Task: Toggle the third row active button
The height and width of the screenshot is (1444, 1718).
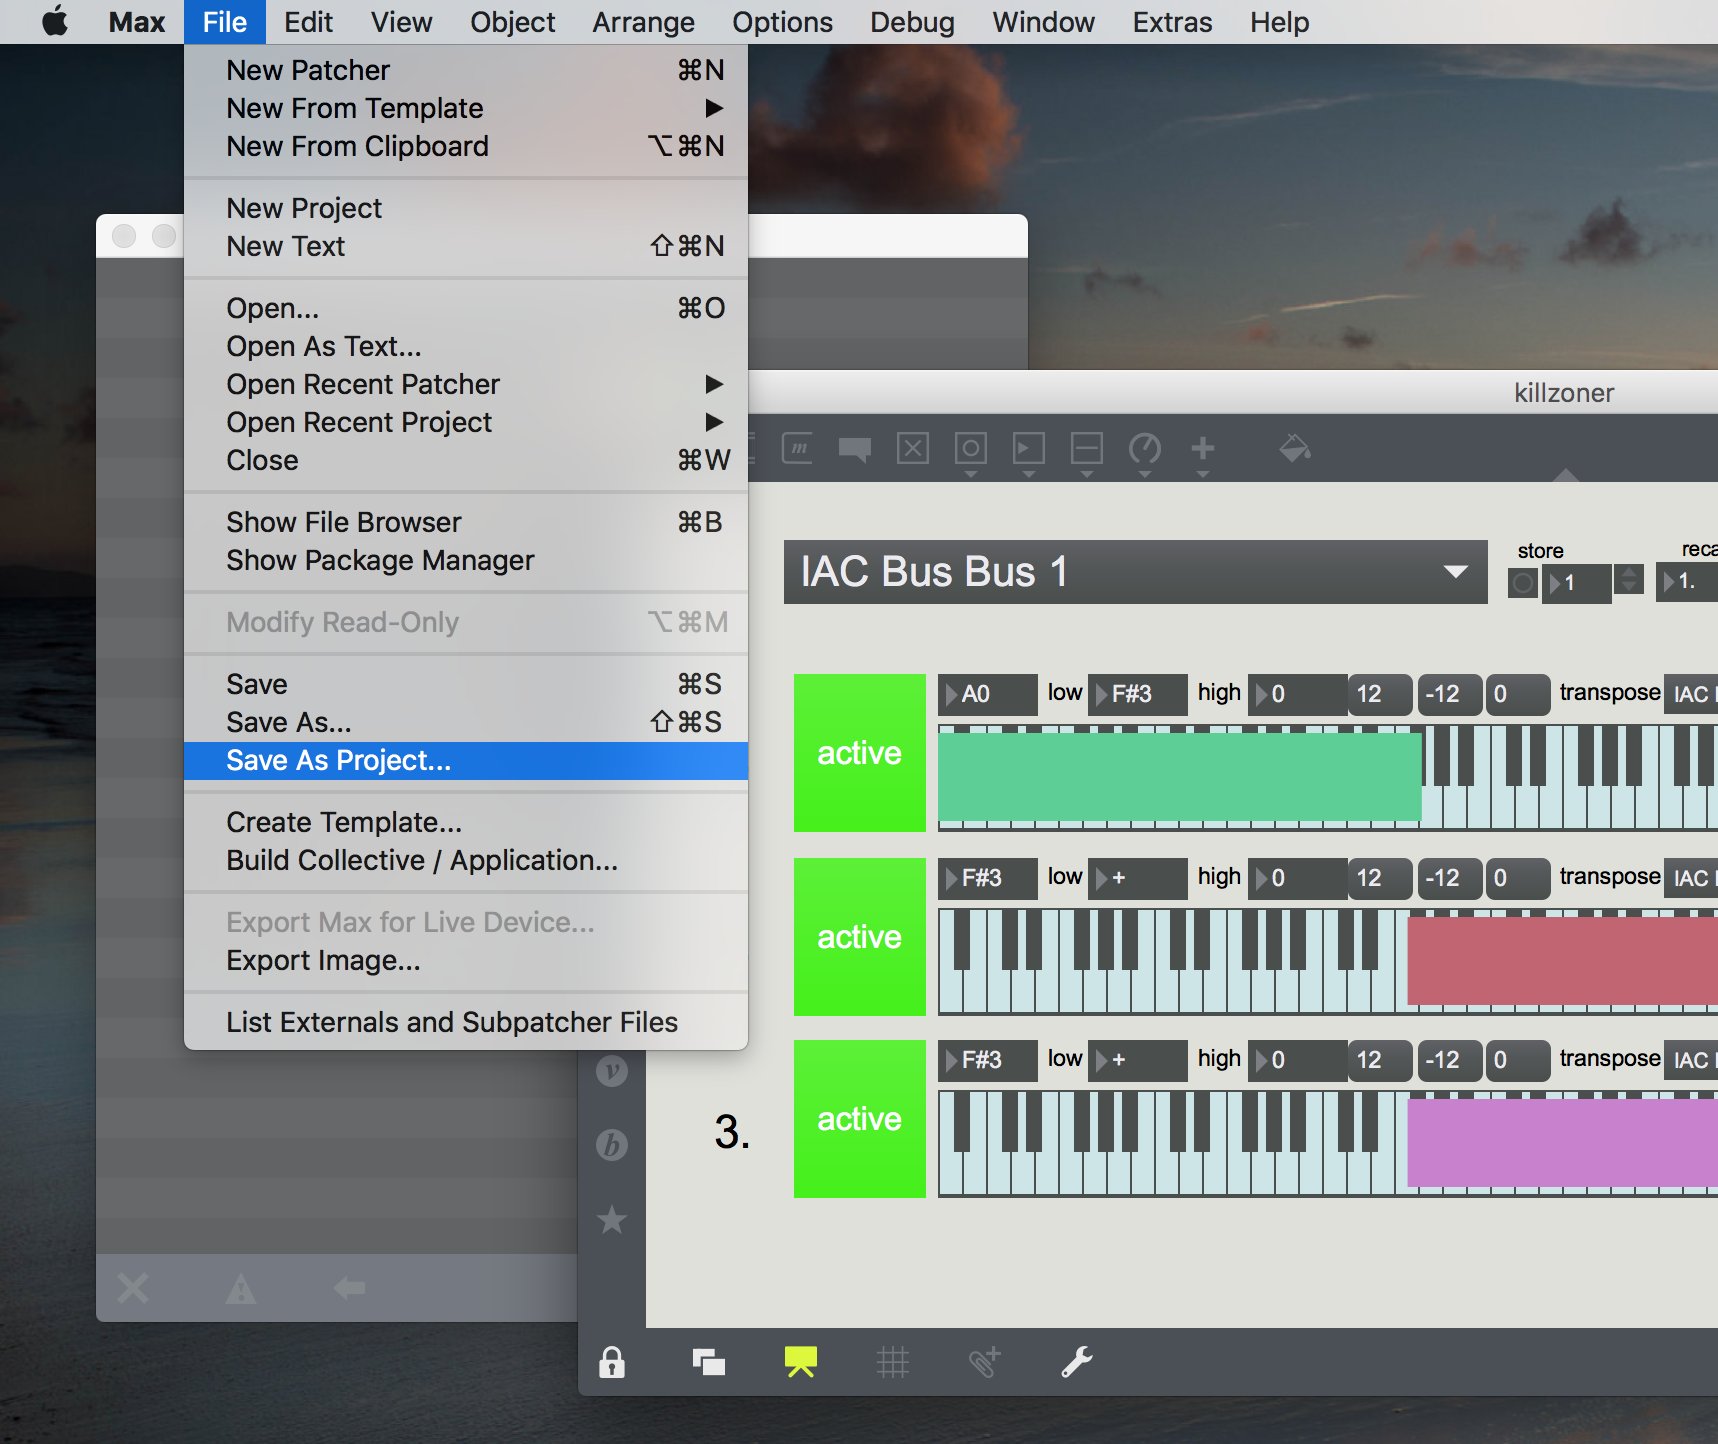Action: point(859,1119)
